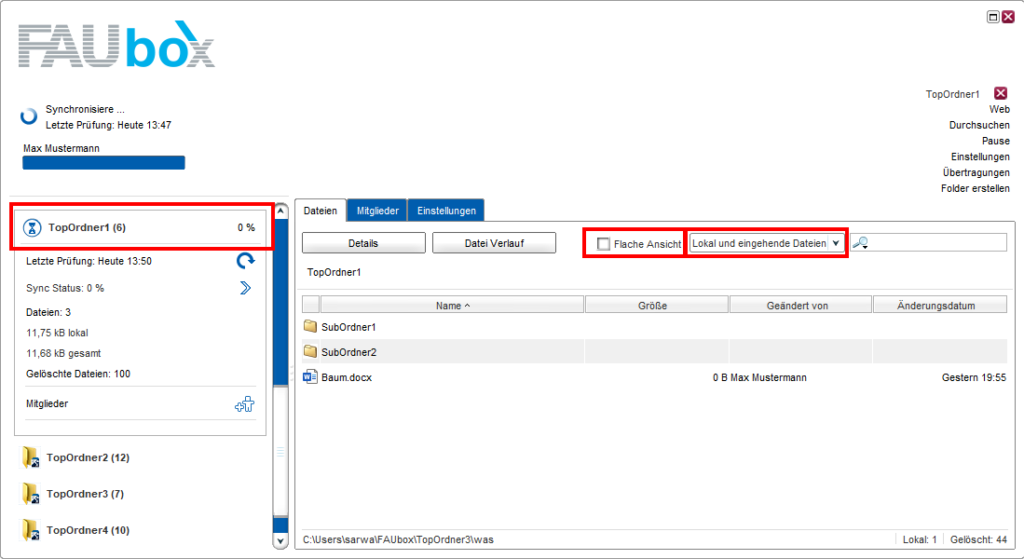Click the Baum.docx Word document icon

coord(310,378)
